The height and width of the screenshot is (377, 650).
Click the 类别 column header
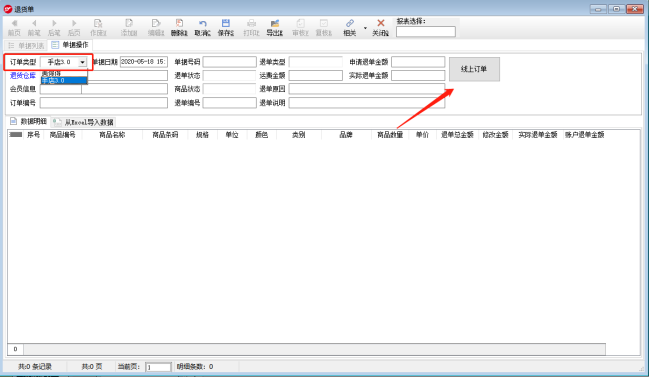[298, 135]
